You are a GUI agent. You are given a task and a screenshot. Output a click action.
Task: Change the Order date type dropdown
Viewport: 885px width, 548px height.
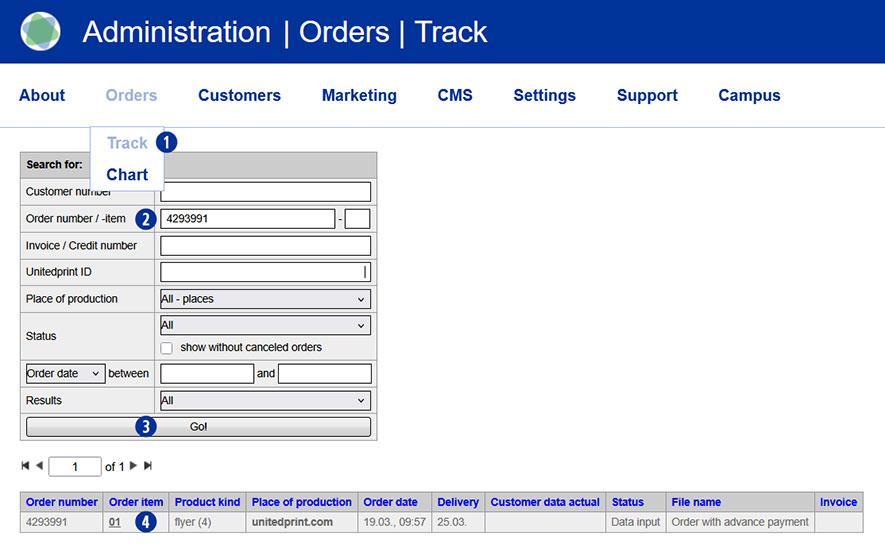(x=64, y=374)
